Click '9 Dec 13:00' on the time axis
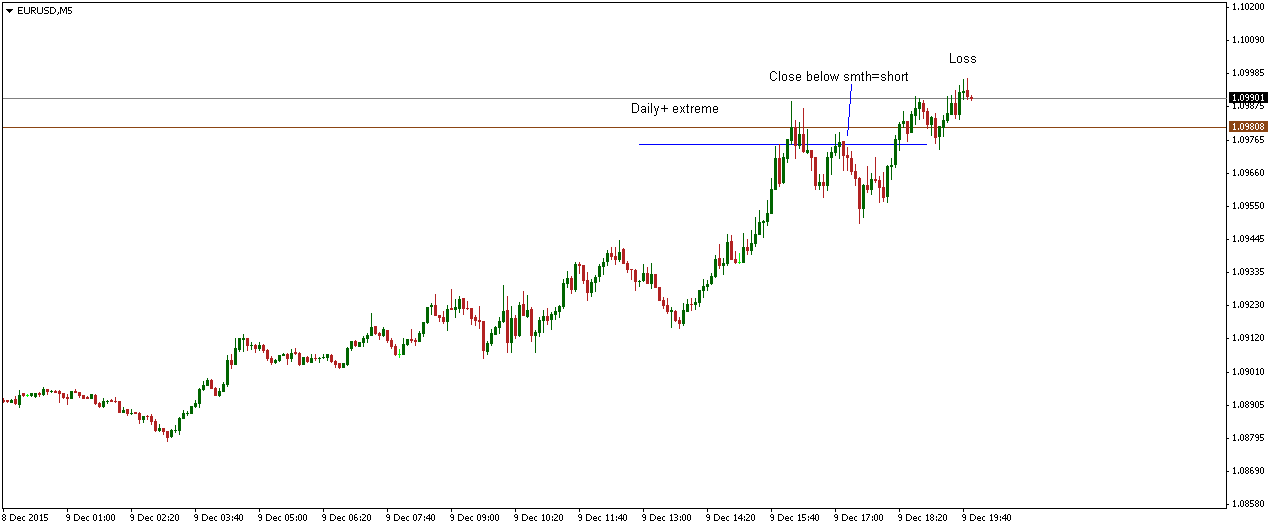Viewport: 1269px width, 526px height. tap(667, 518)
